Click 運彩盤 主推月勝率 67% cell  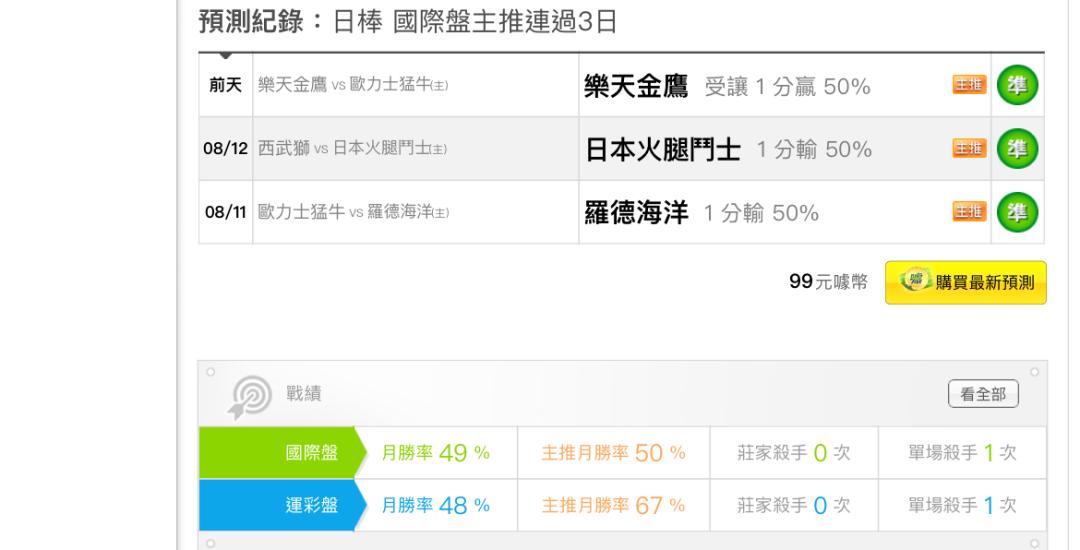(614, 505)
